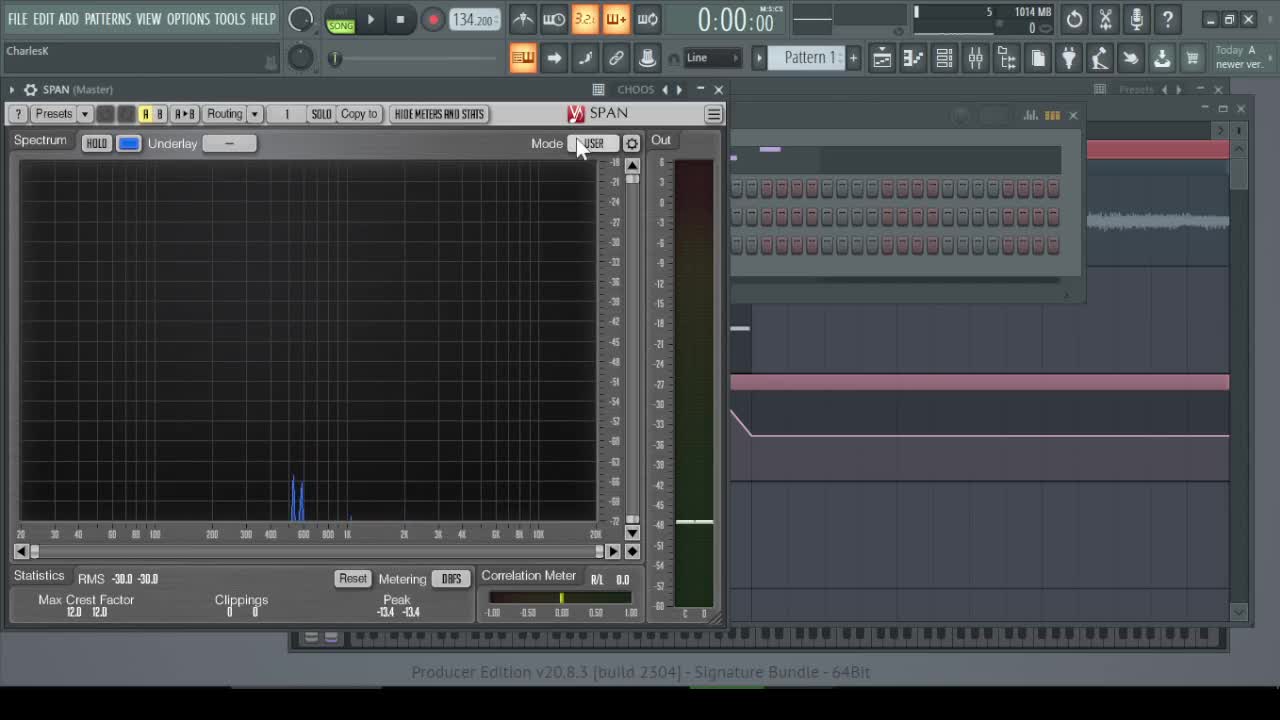This screenshot has height=720, width=1280.
Task: Open the content library shopping cart icon
Action: tap(1192, 59)
